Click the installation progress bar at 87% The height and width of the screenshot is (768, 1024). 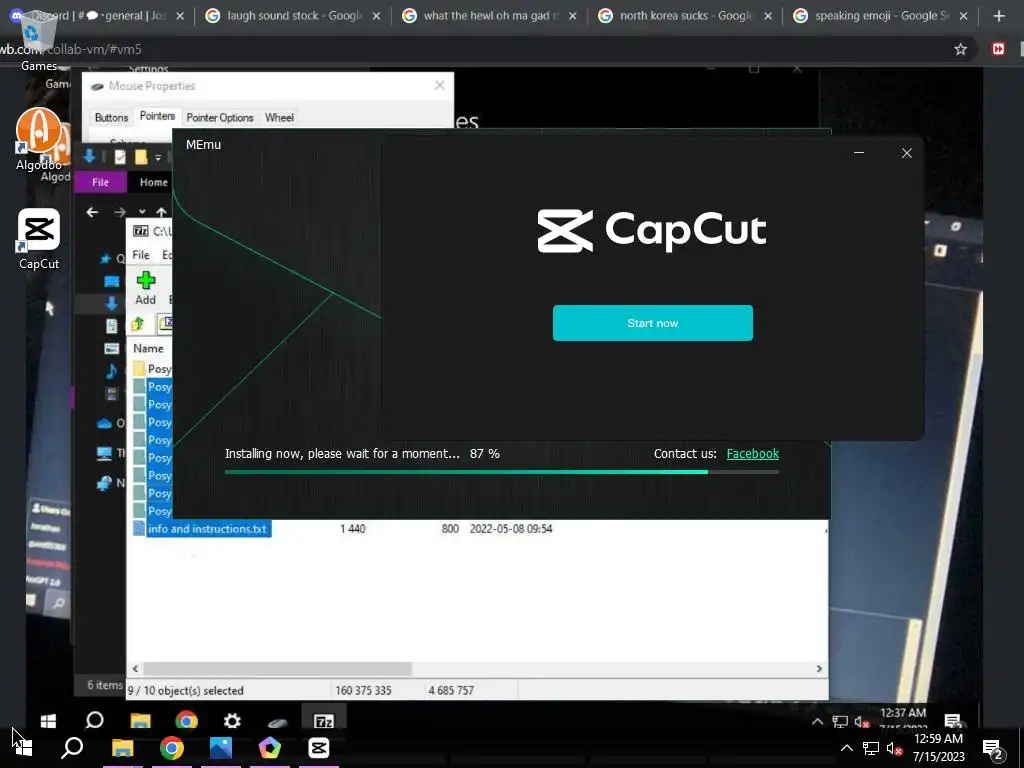point(502,472)
